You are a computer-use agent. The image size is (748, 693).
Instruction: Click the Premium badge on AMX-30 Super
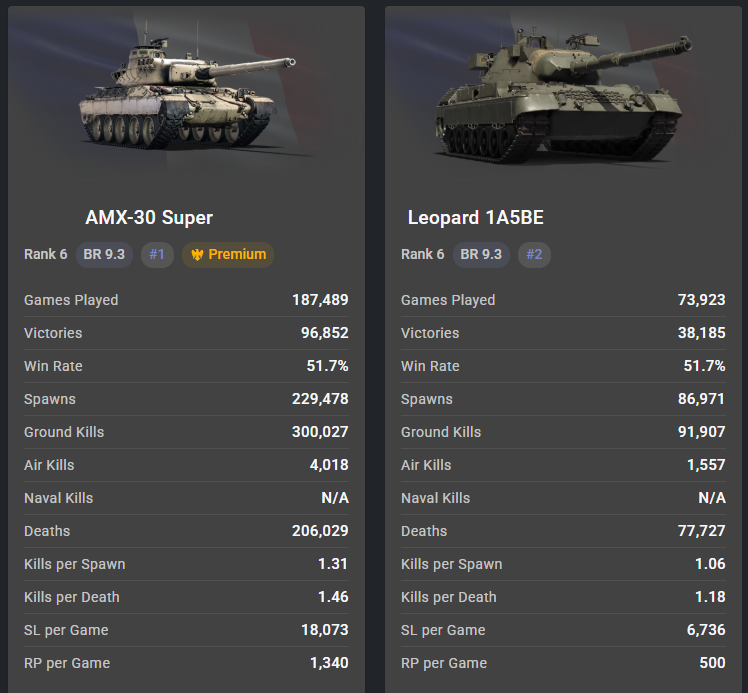tap(228, 255)
